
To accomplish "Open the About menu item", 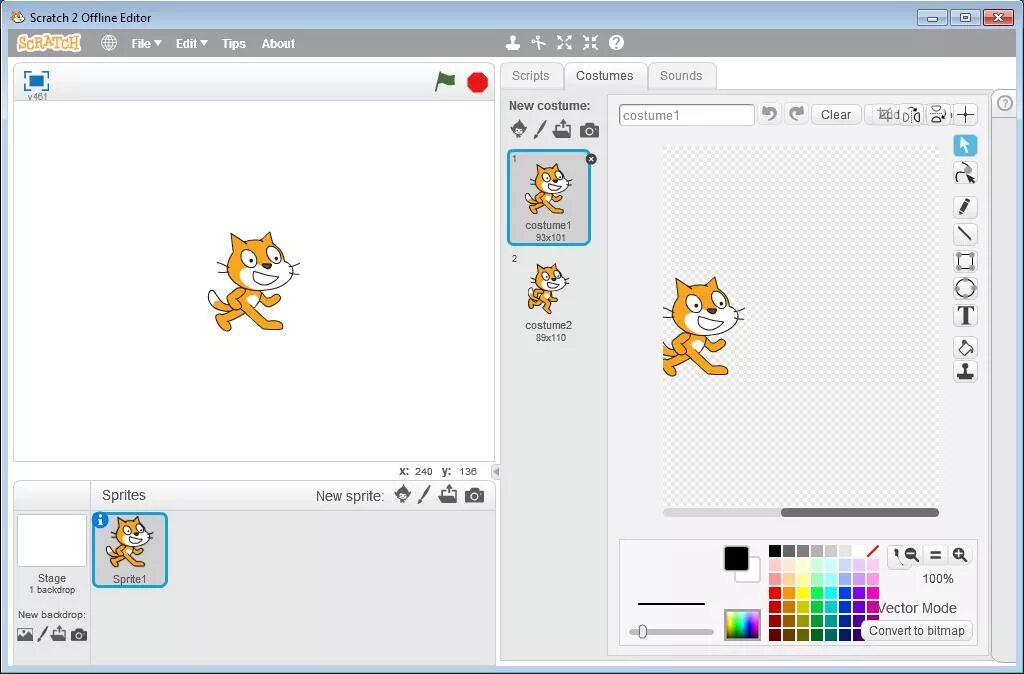I will click(278, 43).
